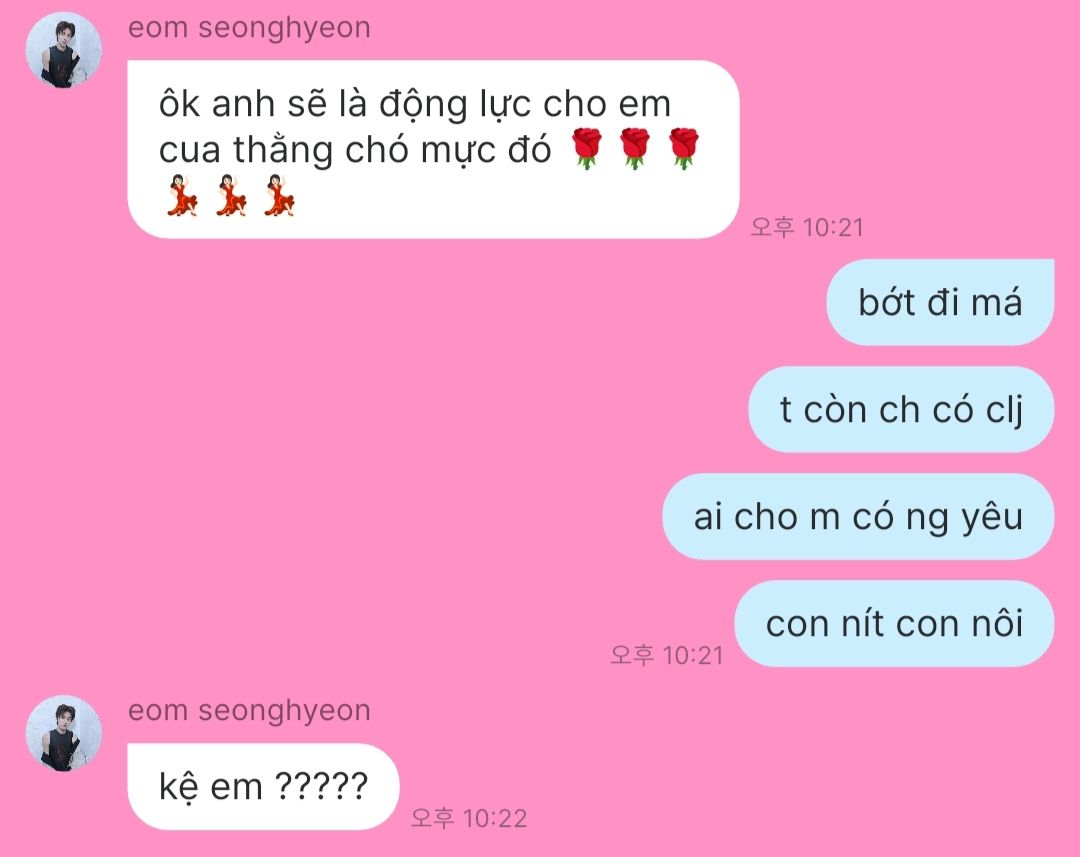Viewport: 1080px width, 857px height.
Task: Click the middle dancing woman emoji
Action: click(x=231, y=196)
